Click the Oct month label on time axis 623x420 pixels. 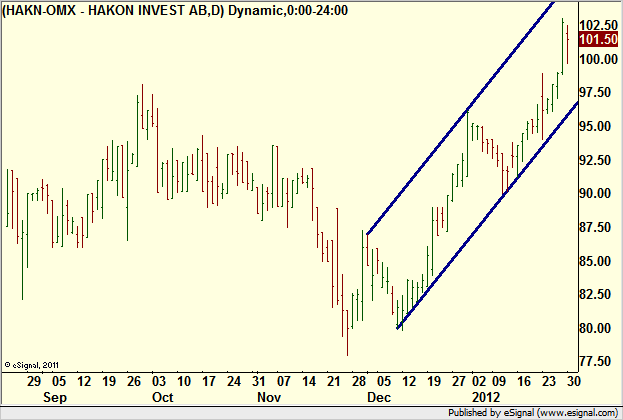coord(163,397)
